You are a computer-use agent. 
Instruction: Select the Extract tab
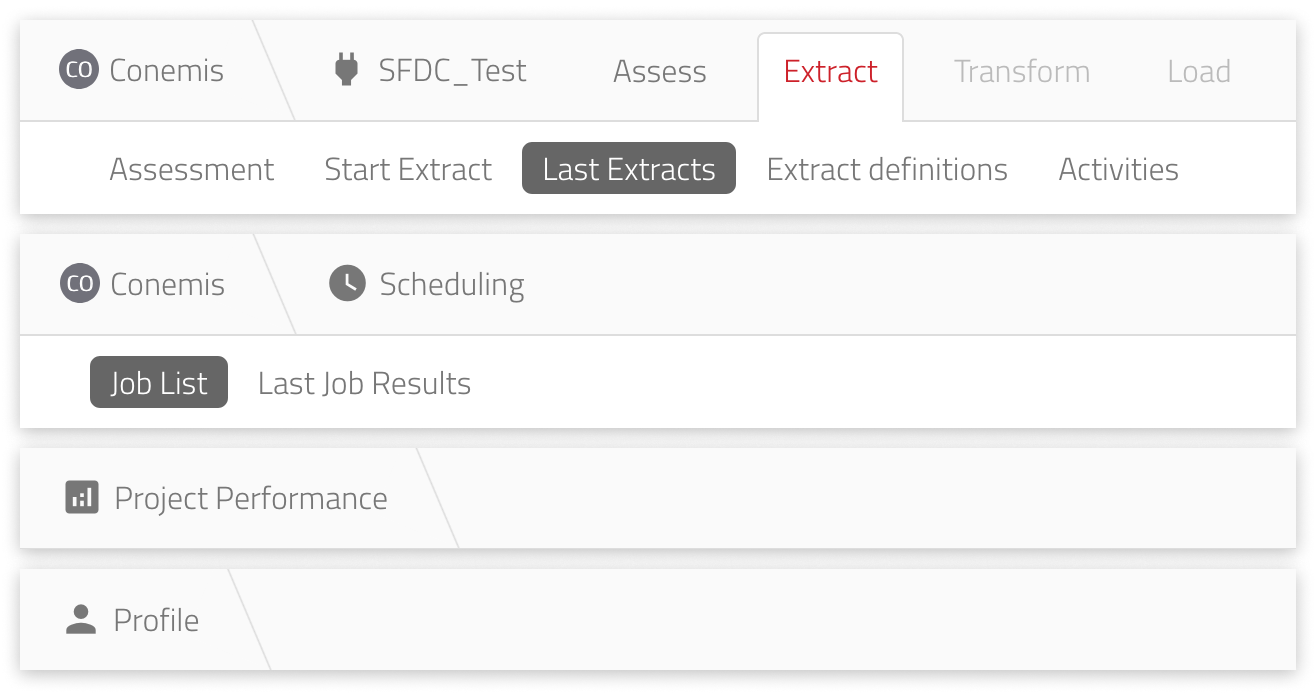pos(830,71)
